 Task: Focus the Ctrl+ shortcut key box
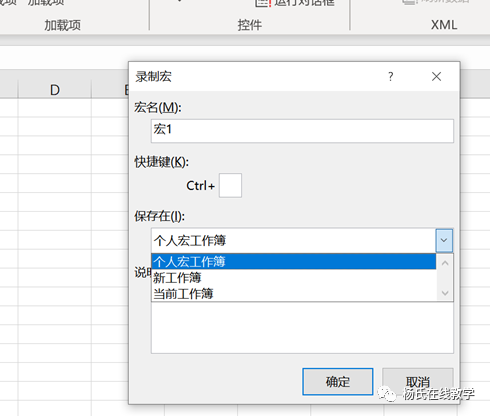(230, 185)
